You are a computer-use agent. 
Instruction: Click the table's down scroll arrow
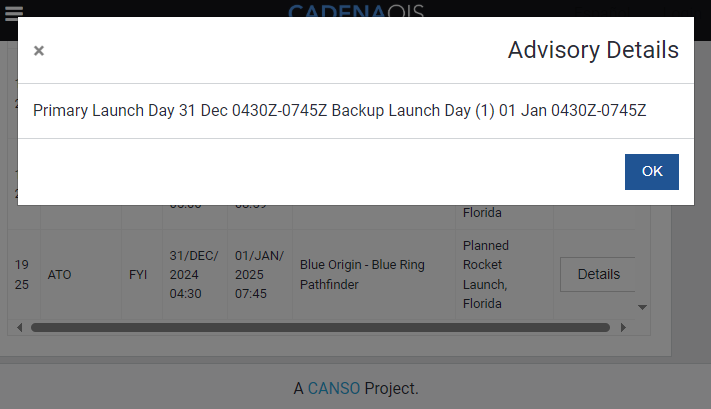643,308
